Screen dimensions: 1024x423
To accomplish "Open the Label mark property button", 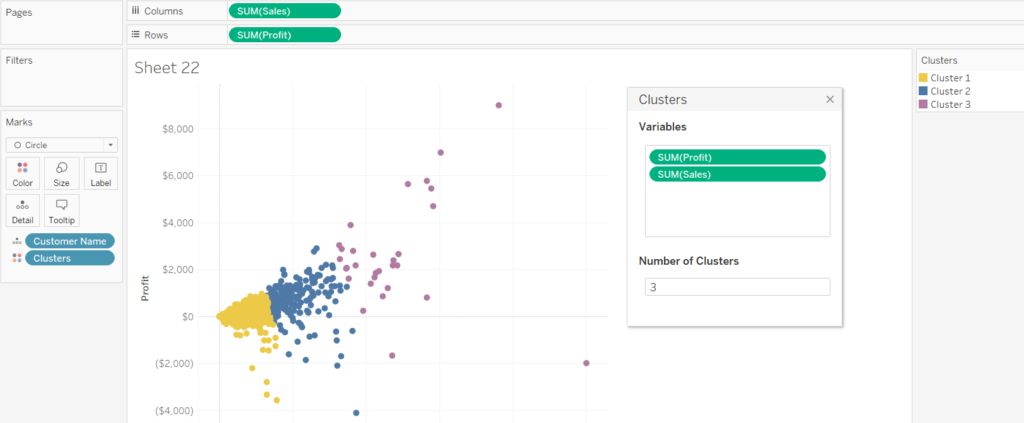I will [x=100, y=173].
